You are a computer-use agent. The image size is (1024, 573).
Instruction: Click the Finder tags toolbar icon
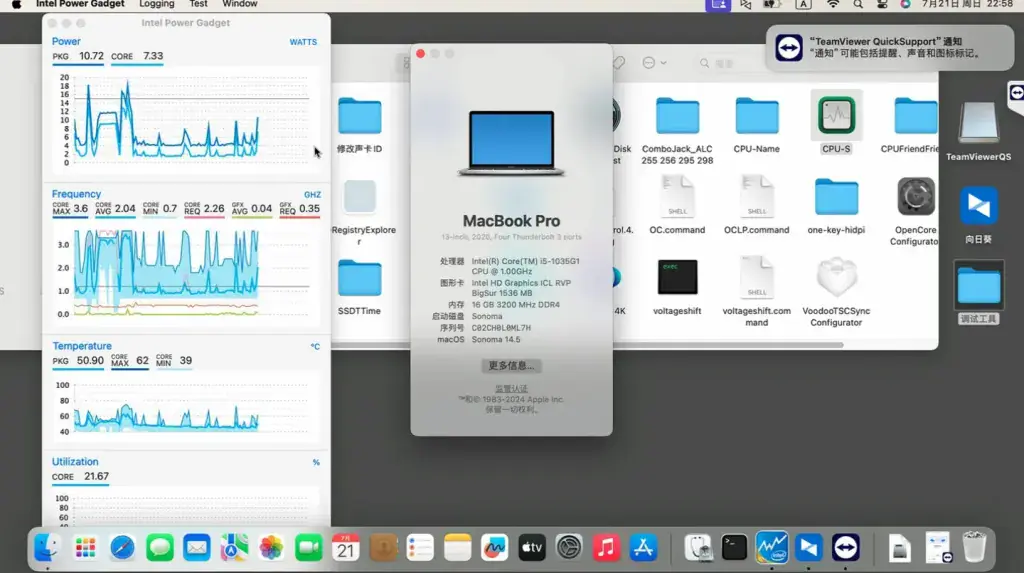[618, 63]
